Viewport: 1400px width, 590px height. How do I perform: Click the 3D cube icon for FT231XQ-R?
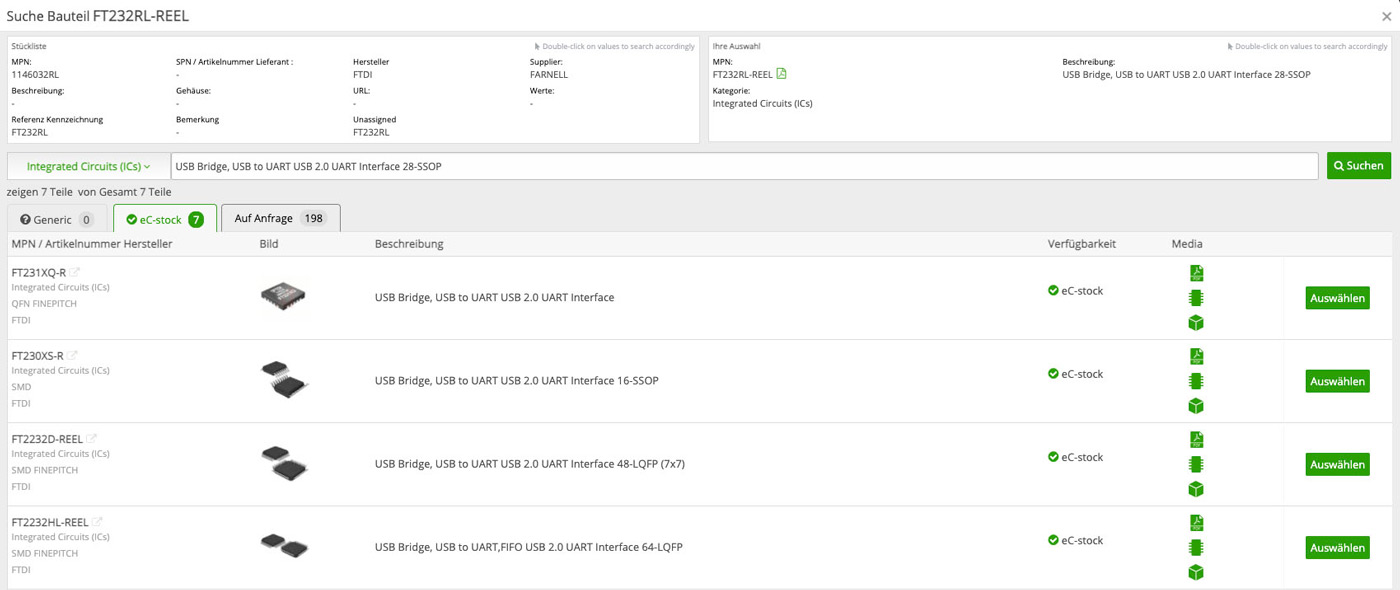[x=1196, y=323]
